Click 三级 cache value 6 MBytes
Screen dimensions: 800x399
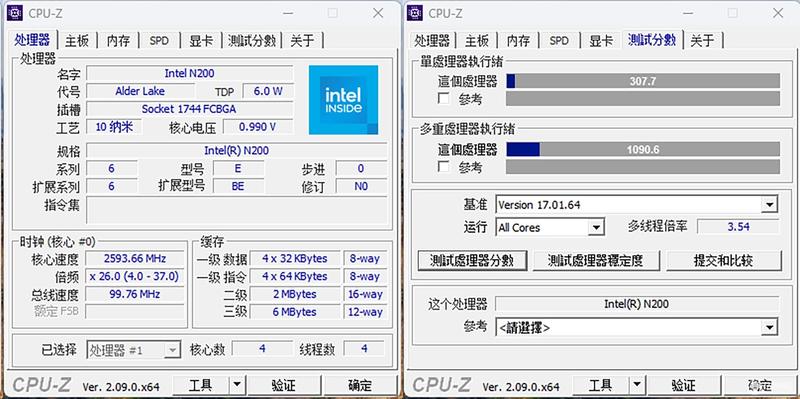pos(294,312)
